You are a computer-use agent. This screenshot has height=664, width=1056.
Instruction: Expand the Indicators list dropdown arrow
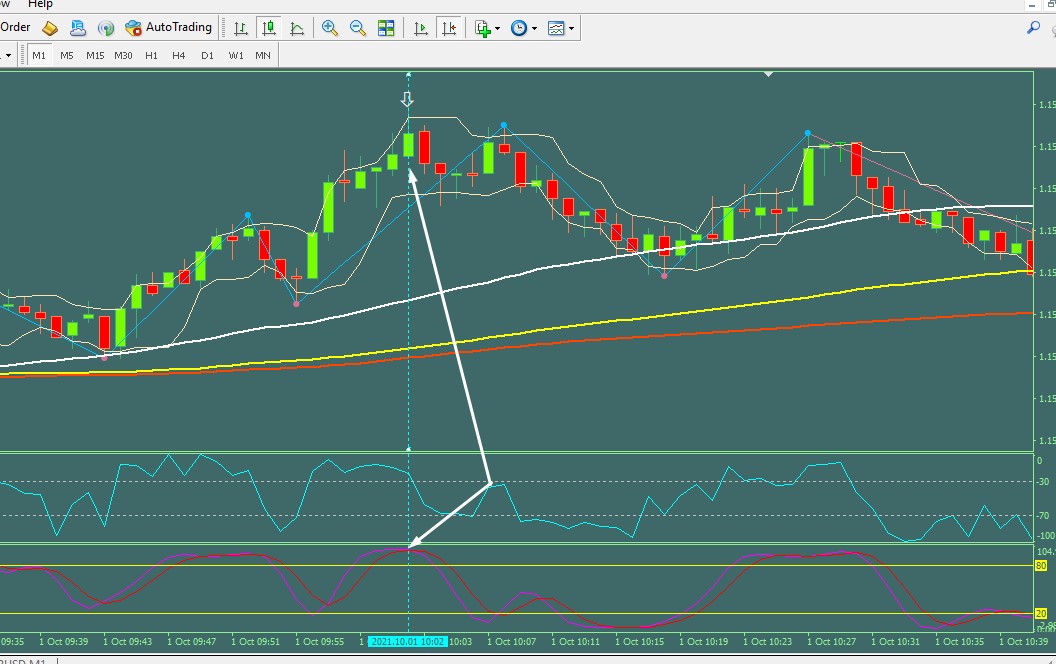click(497, 28)
